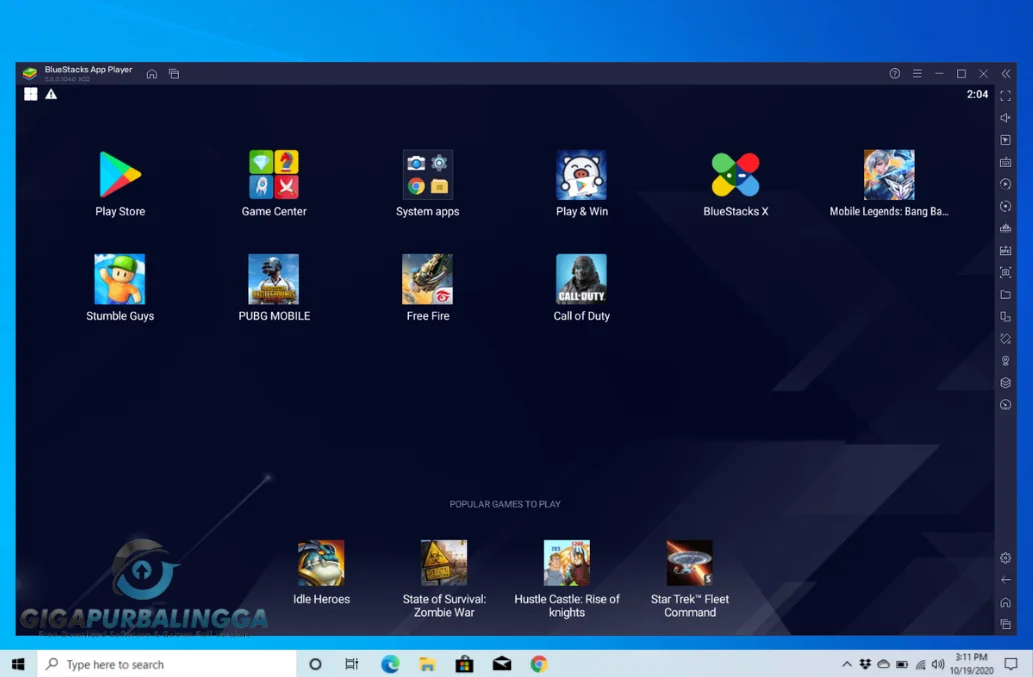
Task: Collapse the sidebar with the double chevron
Action: 1004,73
